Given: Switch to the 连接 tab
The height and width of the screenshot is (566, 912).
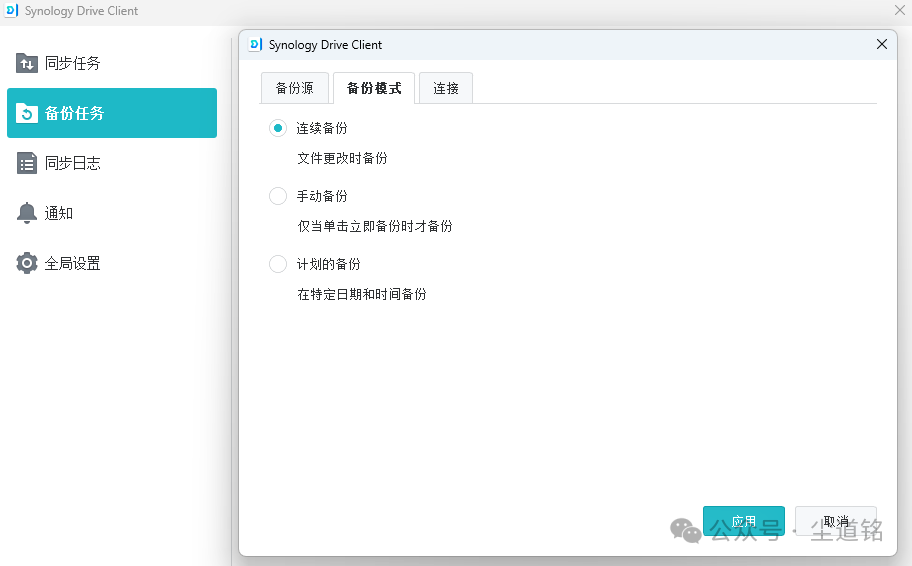Looking at the screenshot, I should [x=446, y=88].
